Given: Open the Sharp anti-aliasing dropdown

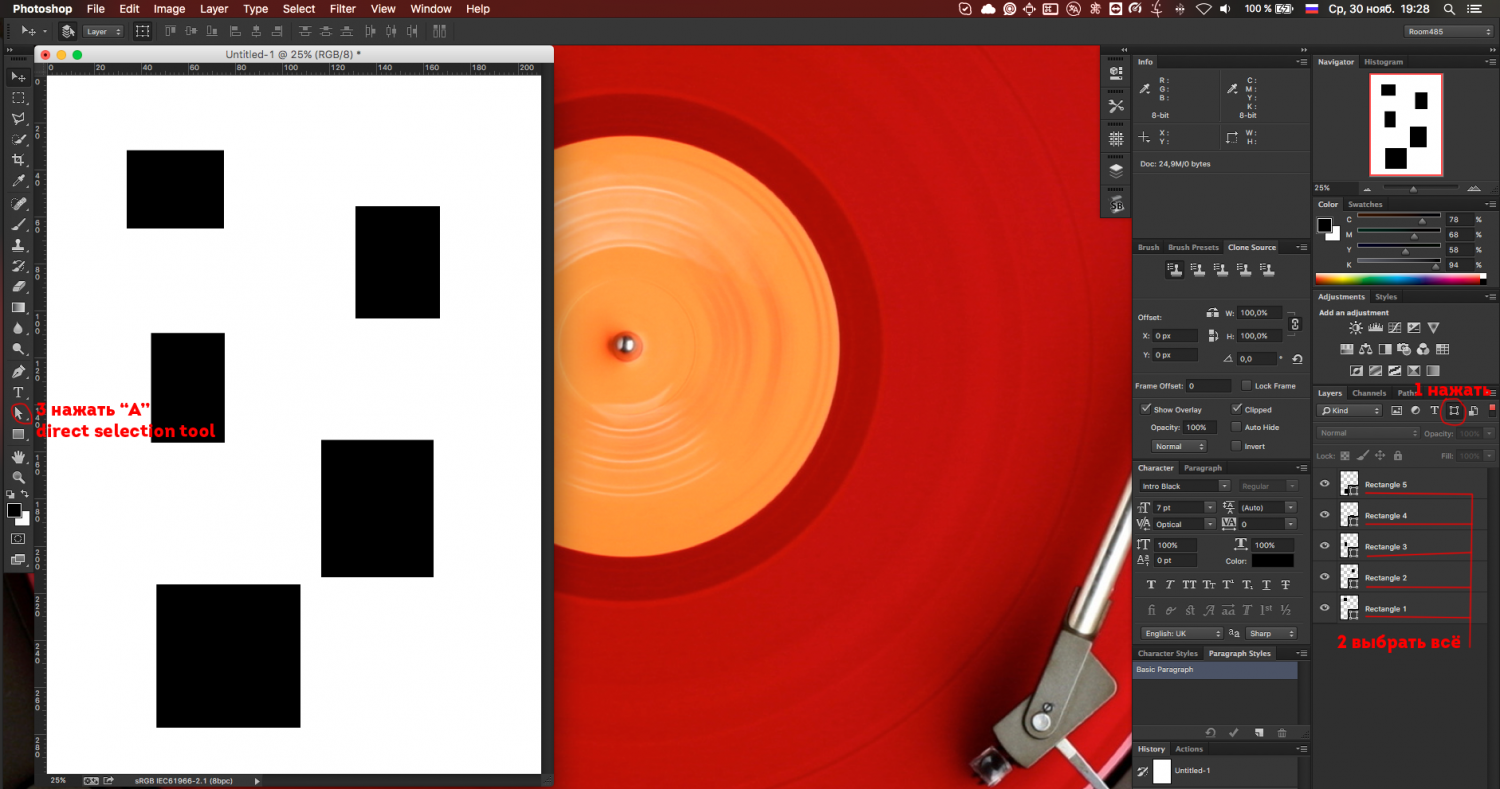Looking at the screenshot, I should pos(1270,633).
